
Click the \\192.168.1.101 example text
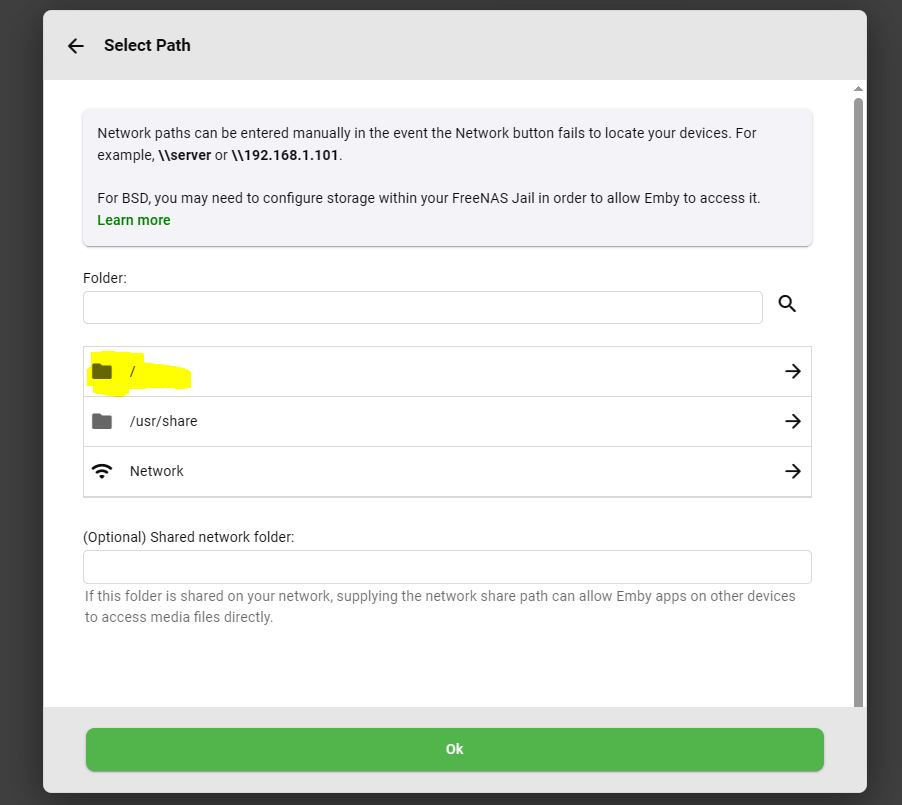coord(285,155)
